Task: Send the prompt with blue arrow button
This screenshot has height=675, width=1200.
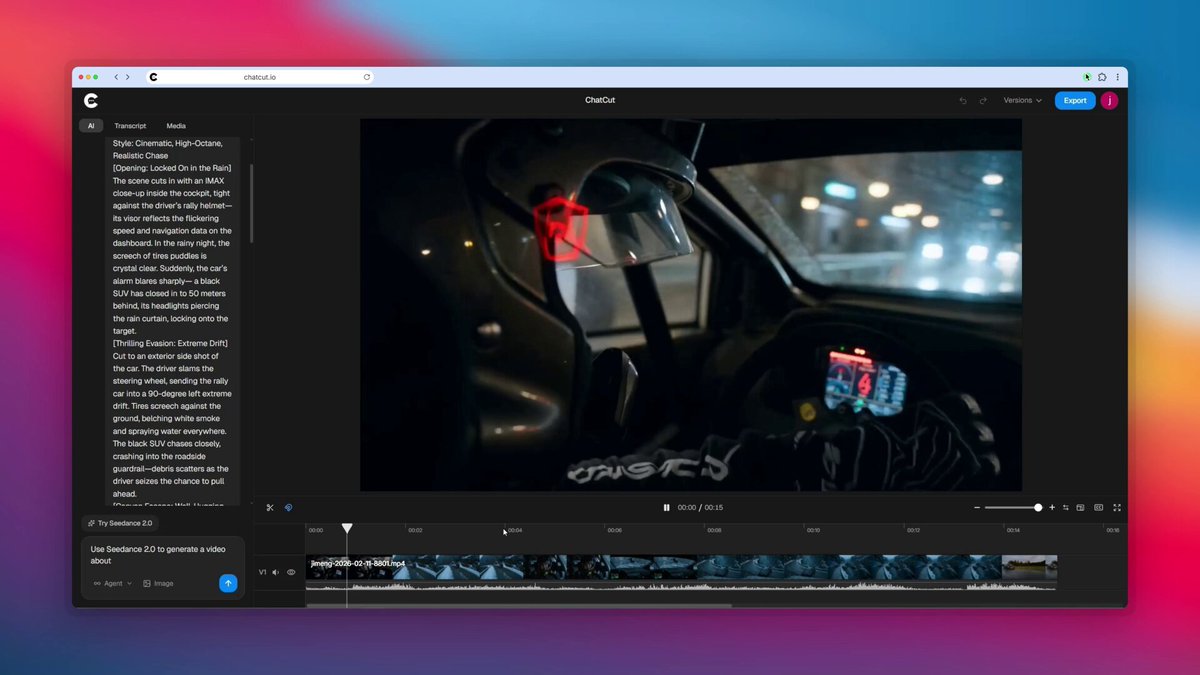Action: [228, 583]
